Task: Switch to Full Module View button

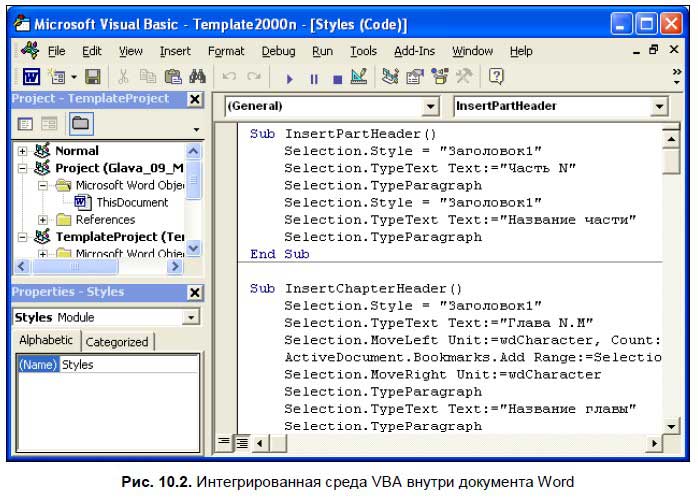Action: pyautogui.click(x=241, y=441)
